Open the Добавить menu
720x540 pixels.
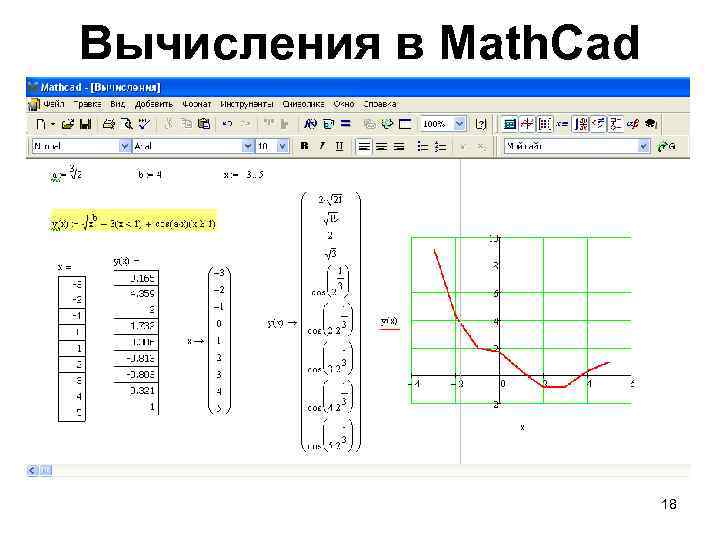(153, 104)
